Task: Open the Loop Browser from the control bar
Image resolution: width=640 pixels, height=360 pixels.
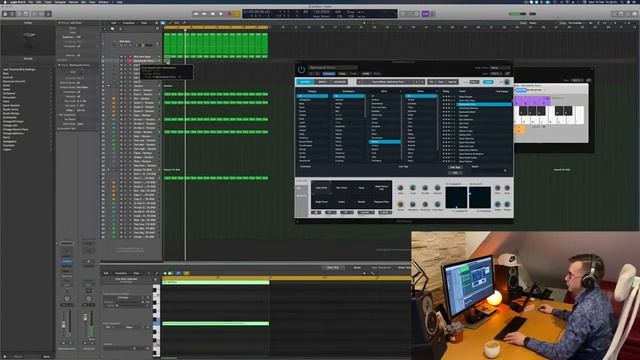Action: click(x=629, y=14)
